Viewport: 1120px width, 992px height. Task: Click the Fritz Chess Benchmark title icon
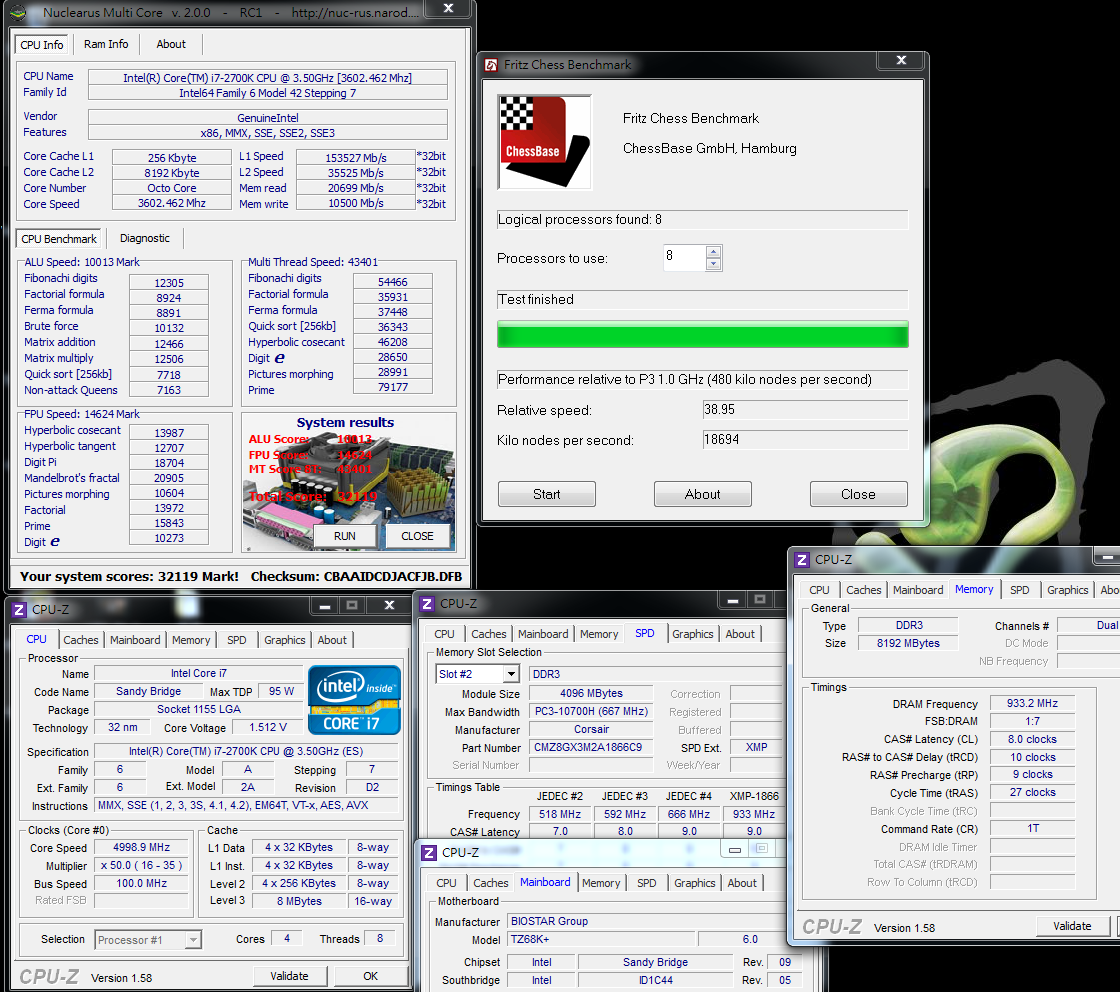click(x=491, y=65)
